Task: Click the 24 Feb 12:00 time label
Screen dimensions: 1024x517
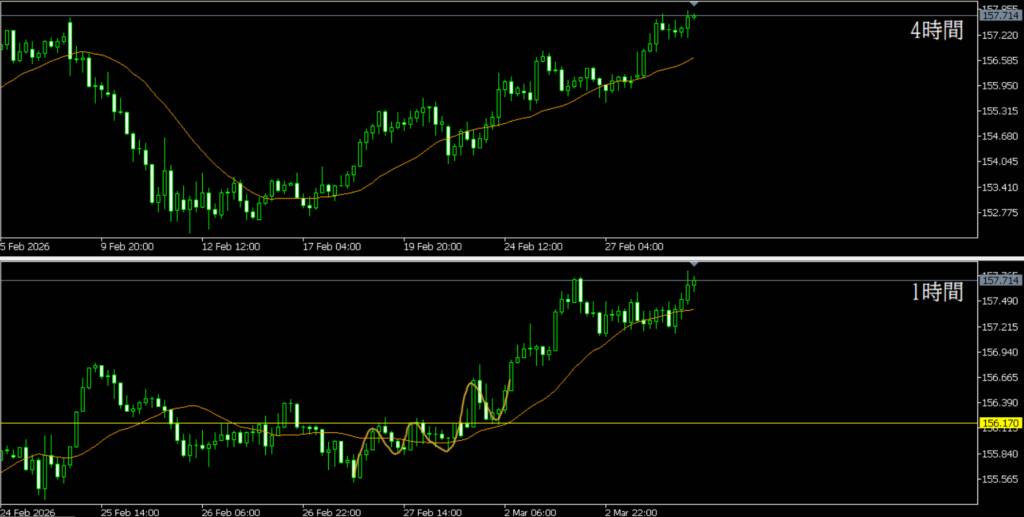Action: point(534,246)
